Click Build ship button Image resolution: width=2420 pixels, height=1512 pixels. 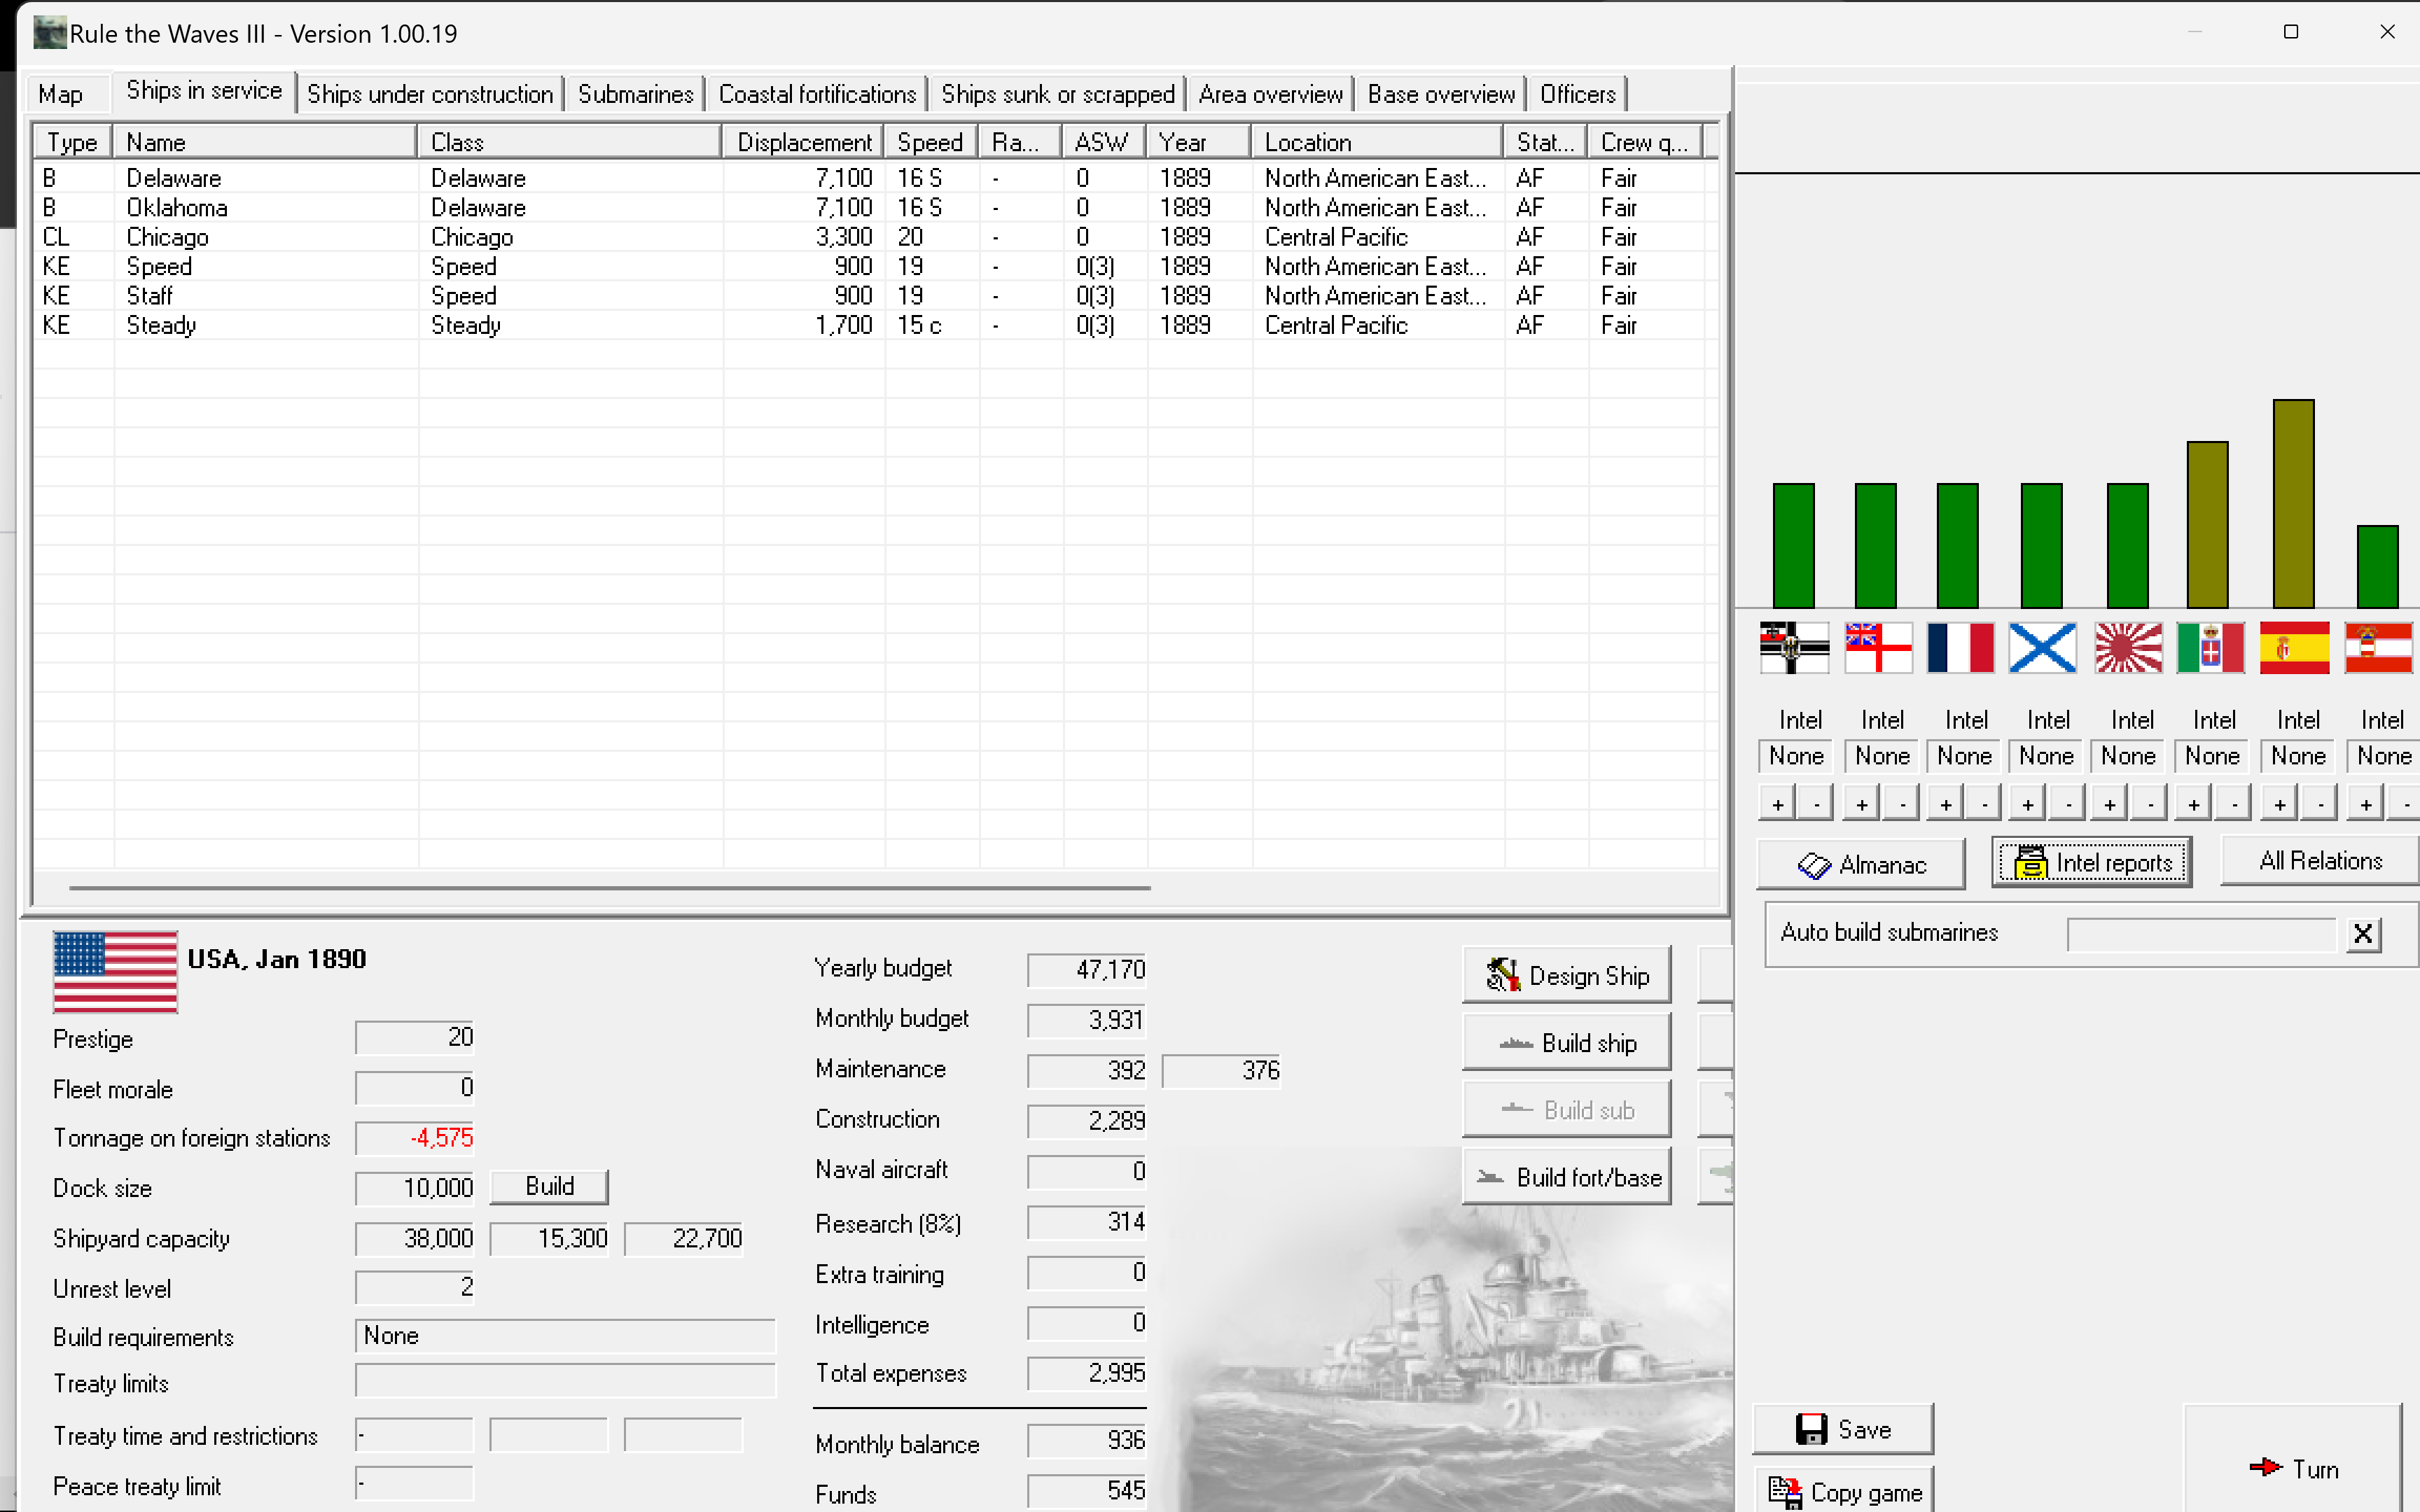click(1567, 1043)
